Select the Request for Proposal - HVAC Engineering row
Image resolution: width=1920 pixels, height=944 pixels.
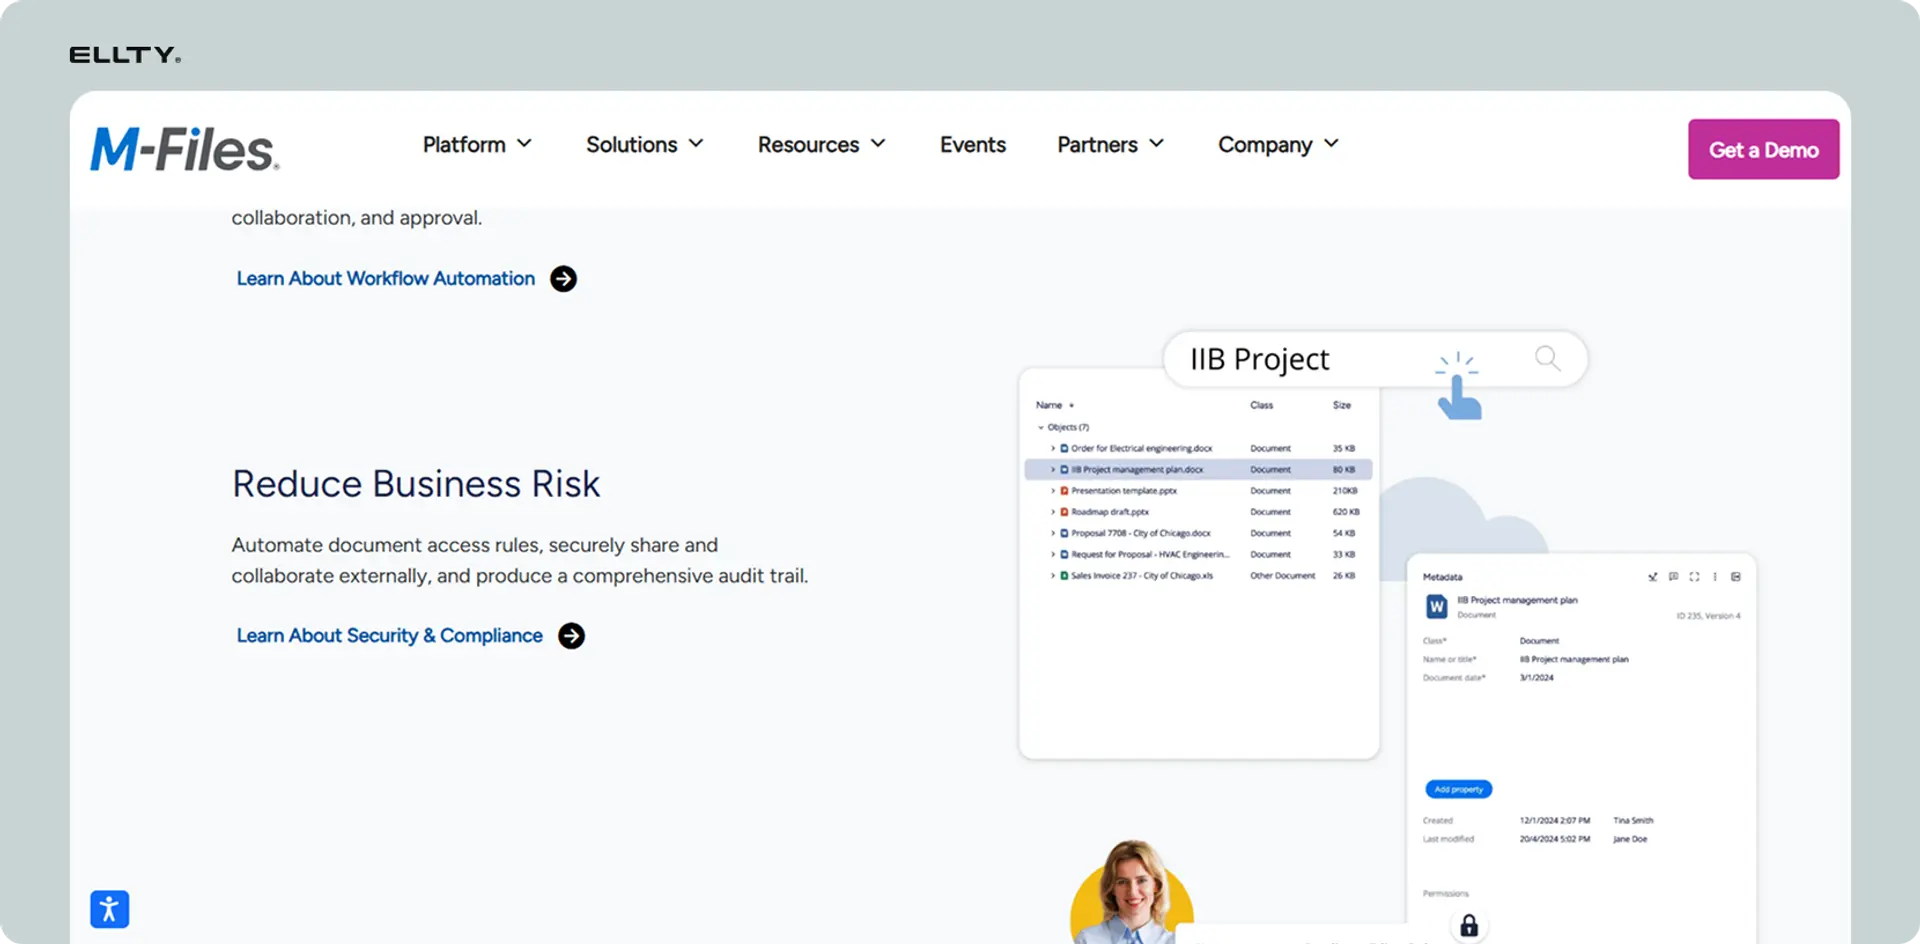pos(1198,555)
